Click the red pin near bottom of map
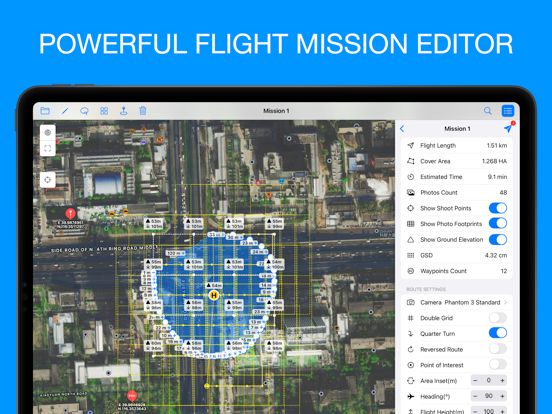The image size is (552, 414). 132,396
